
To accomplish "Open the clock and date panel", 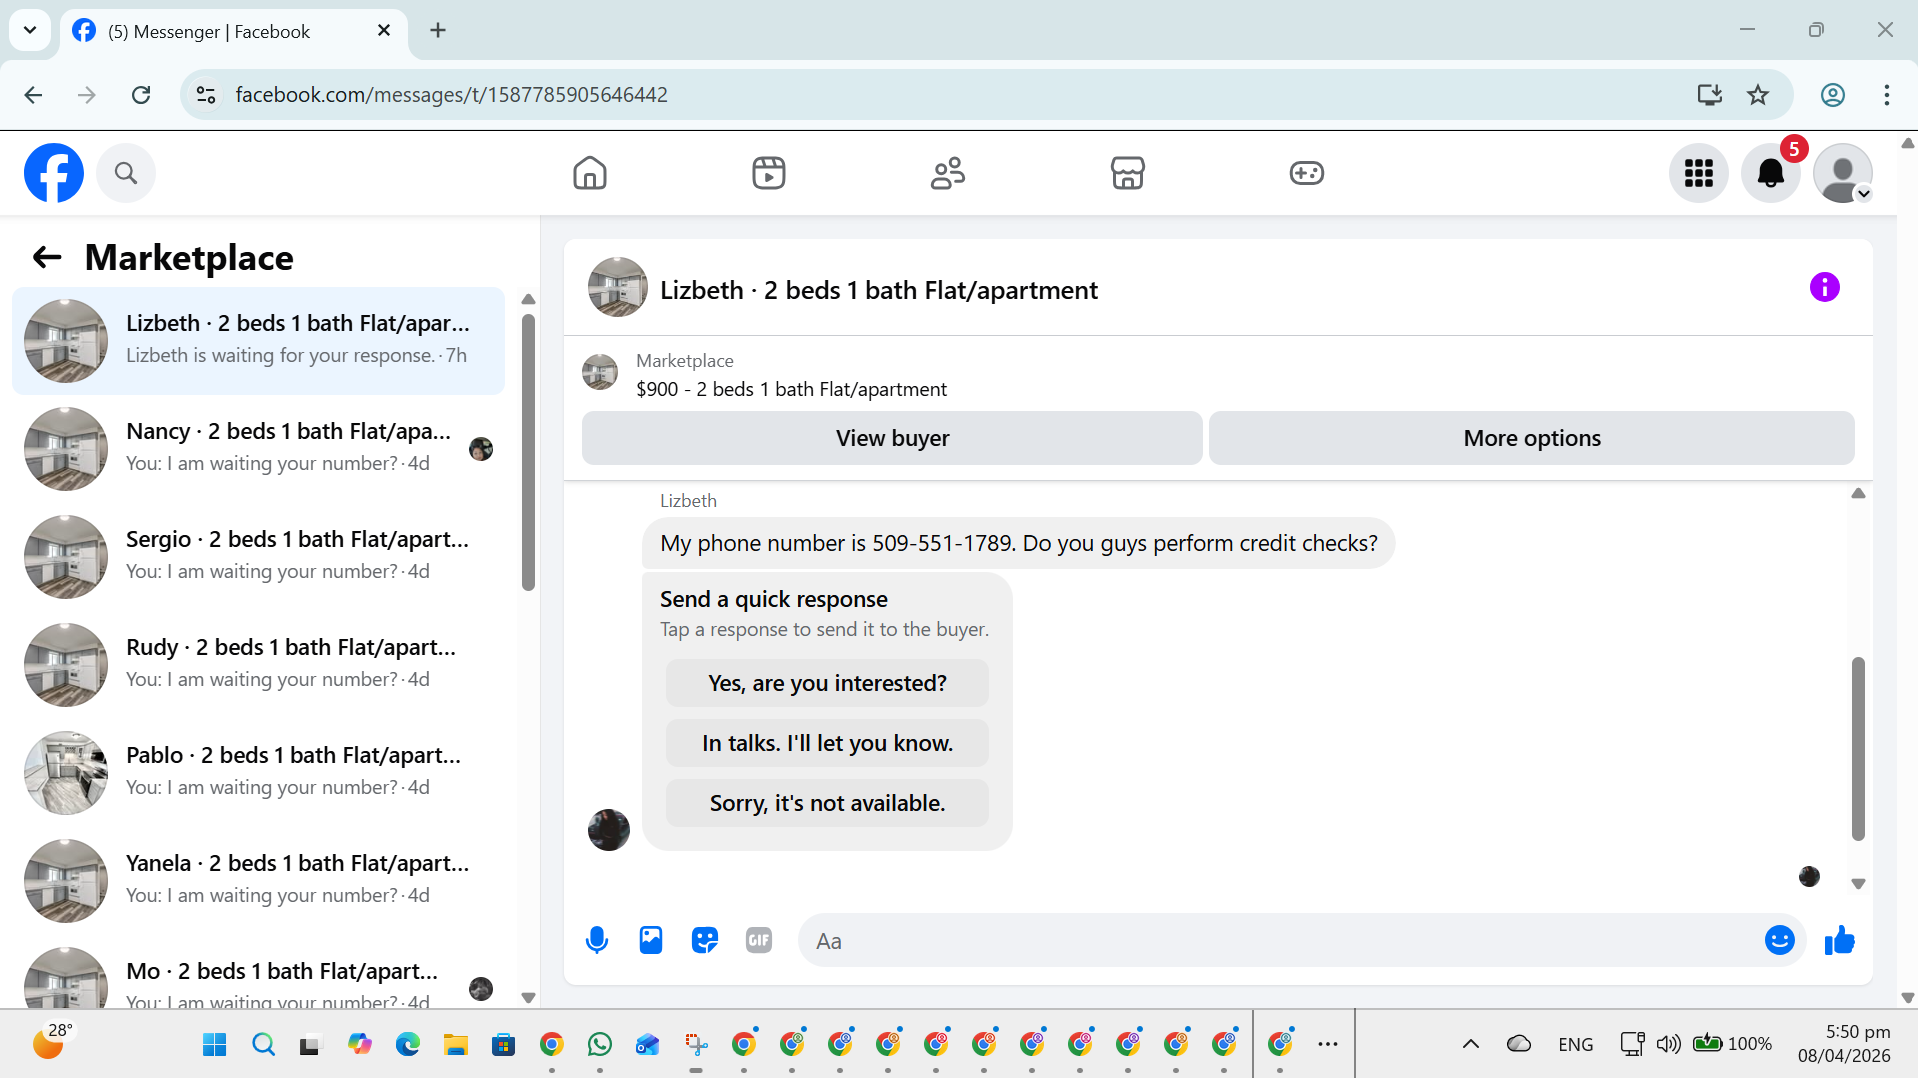I will (x=1844, y=1044).
